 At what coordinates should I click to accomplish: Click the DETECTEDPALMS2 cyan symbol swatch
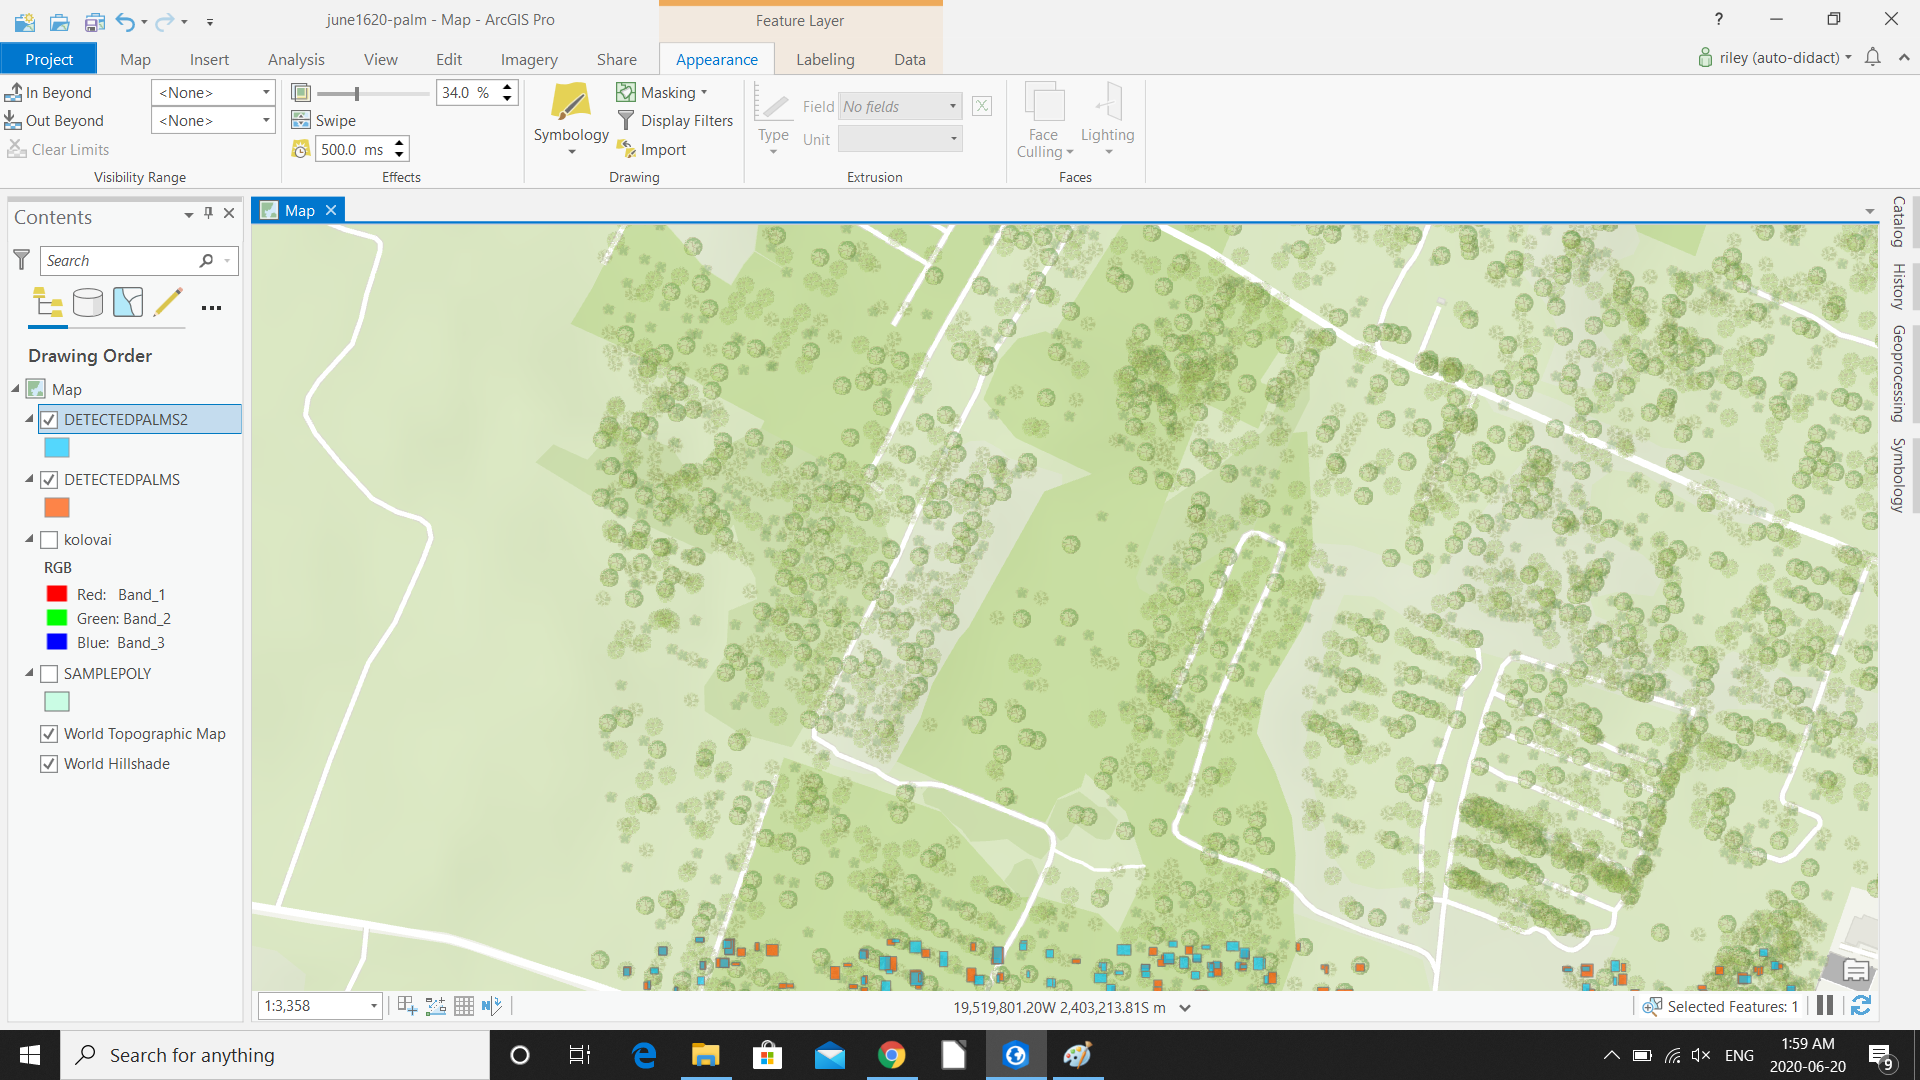coord(57,448)
